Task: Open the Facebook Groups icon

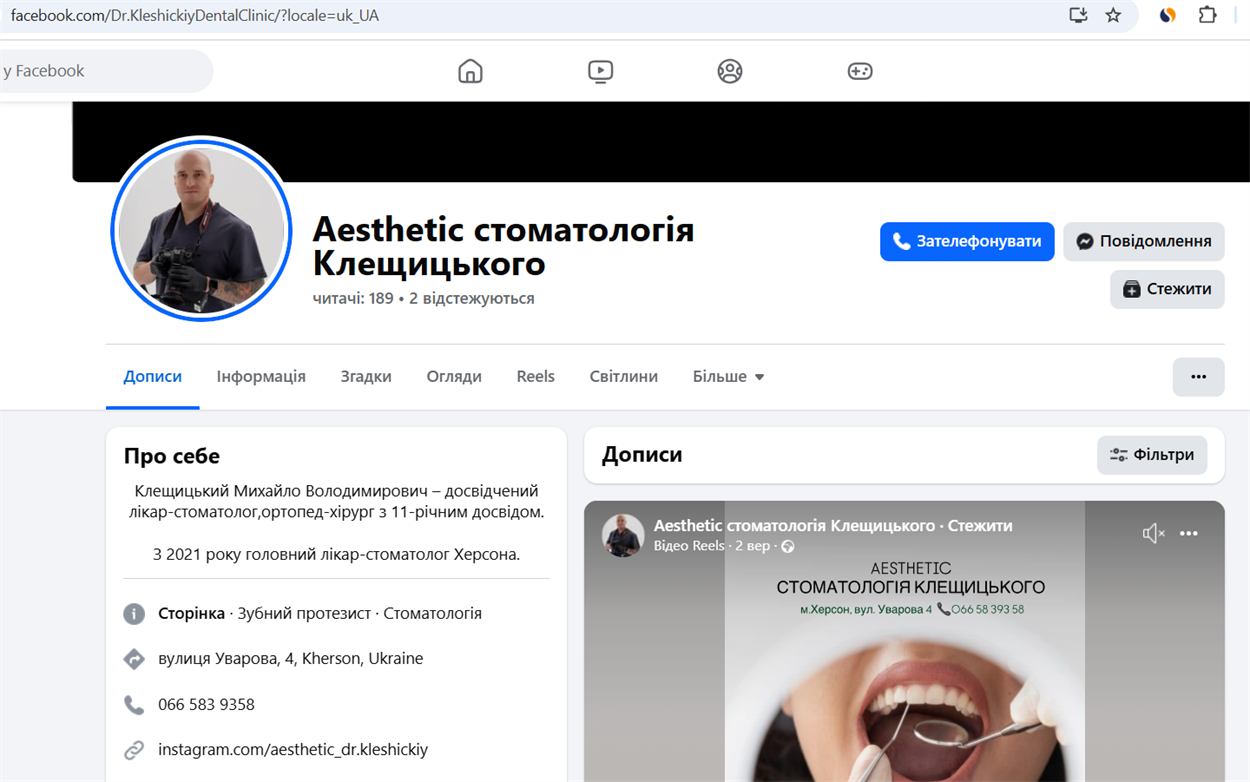Action: click(x=730, y=71)
